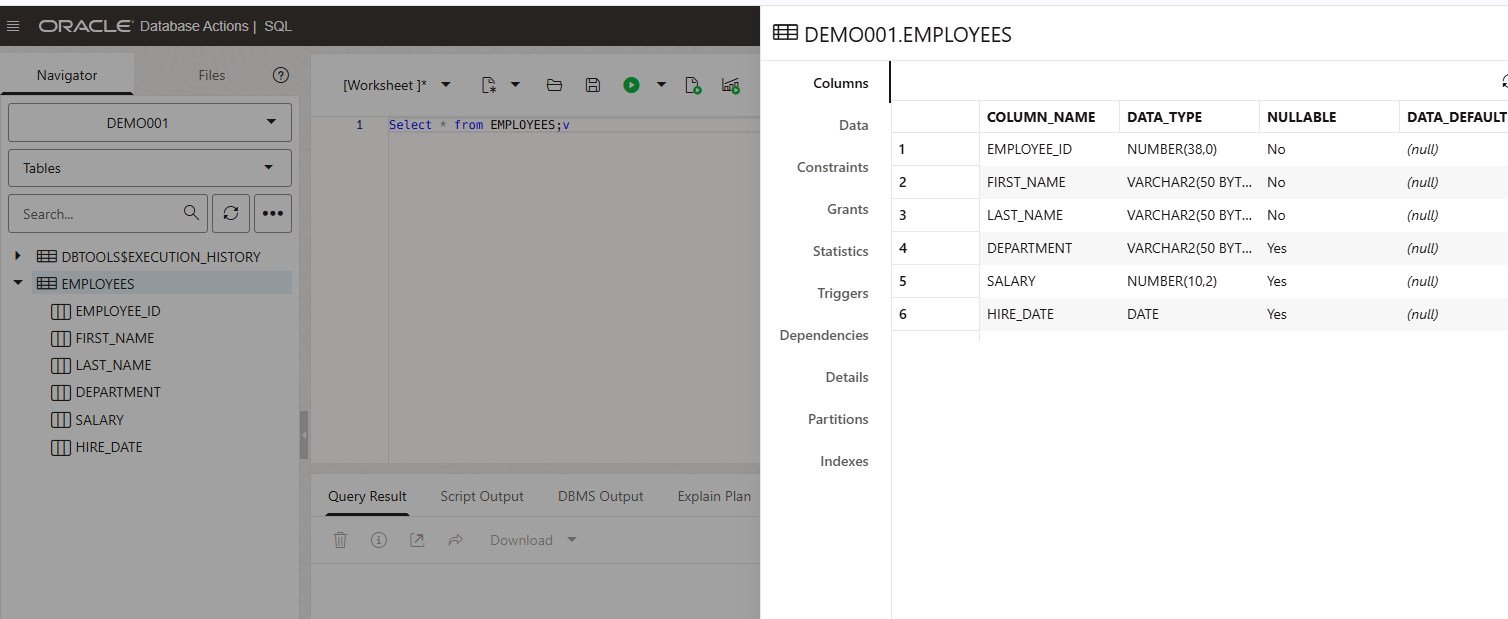Open the Explain Plan results tab
This screenshot has height=619, width=1508.
tap(714, 496)
